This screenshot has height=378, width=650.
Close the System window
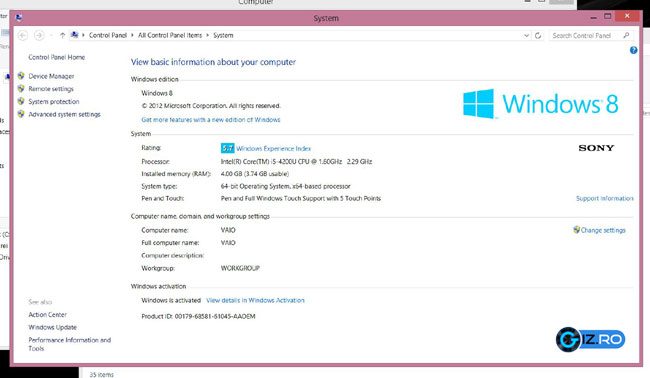(627, 16)
